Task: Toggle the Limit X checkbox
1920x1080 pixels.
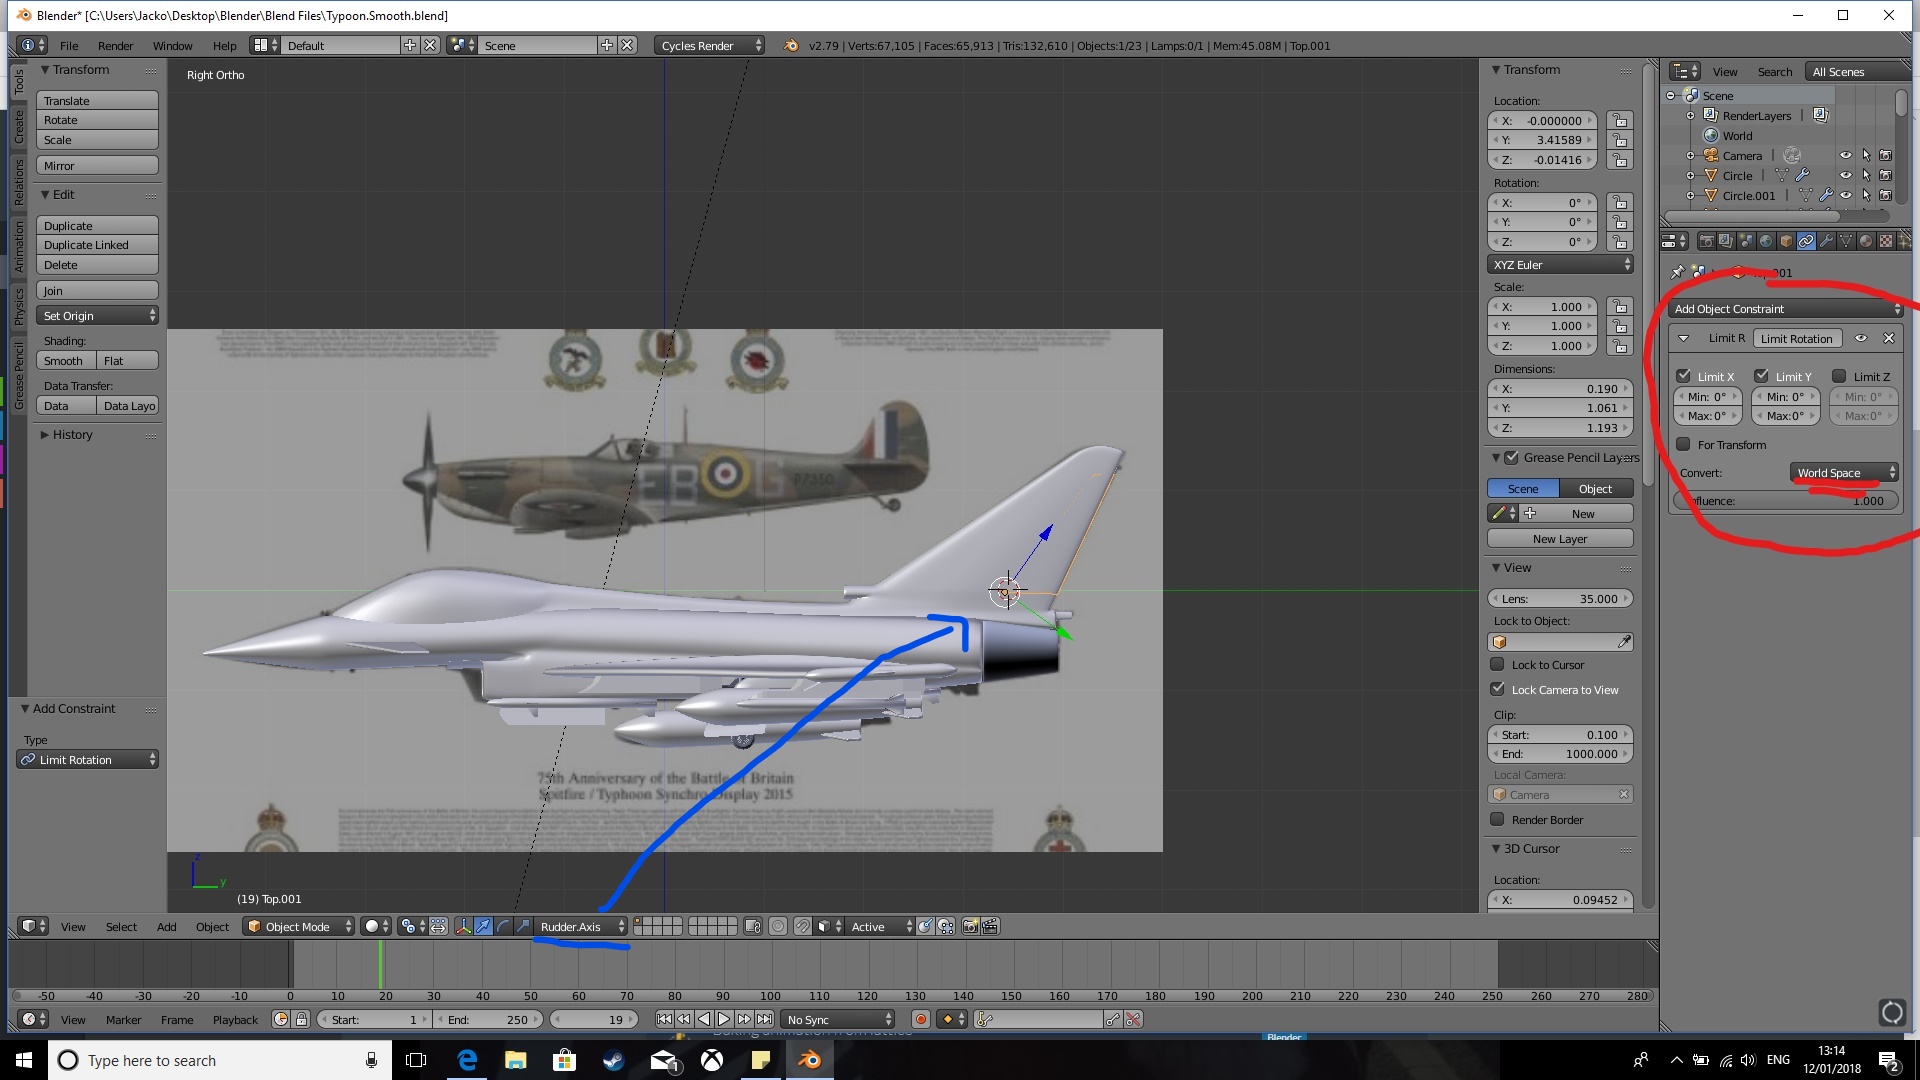Action: coord(1684,376)
